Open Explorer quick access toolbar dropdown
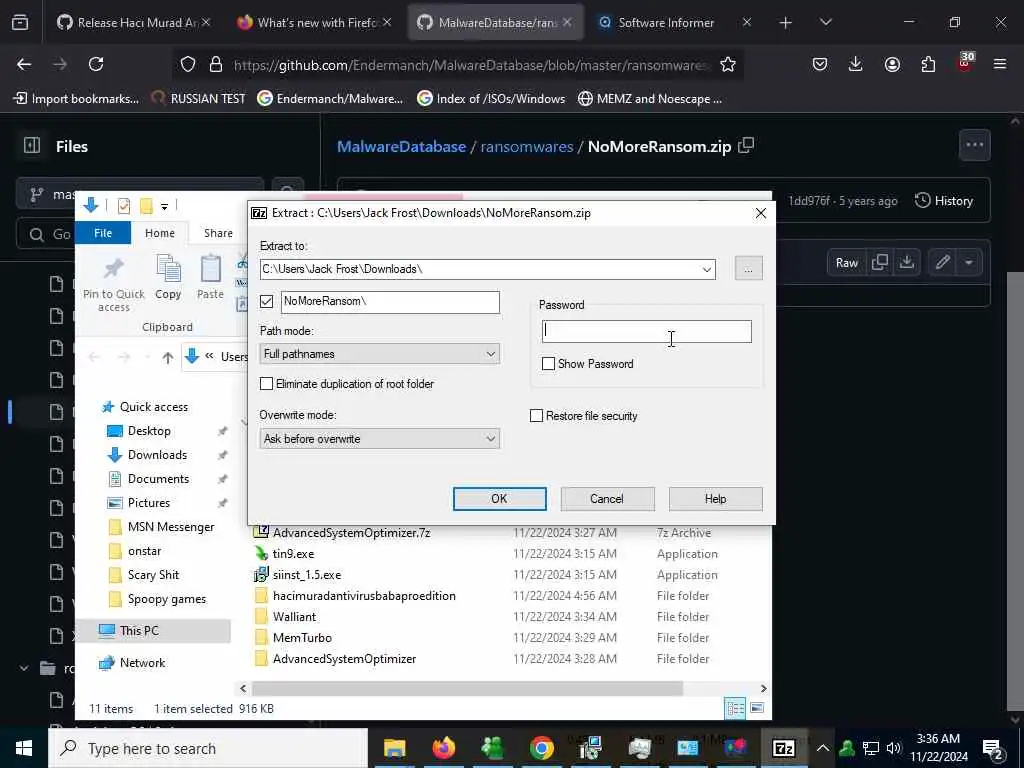This screenshot has height=768, width=1024. pyautogui.click(x=165, y=206)
